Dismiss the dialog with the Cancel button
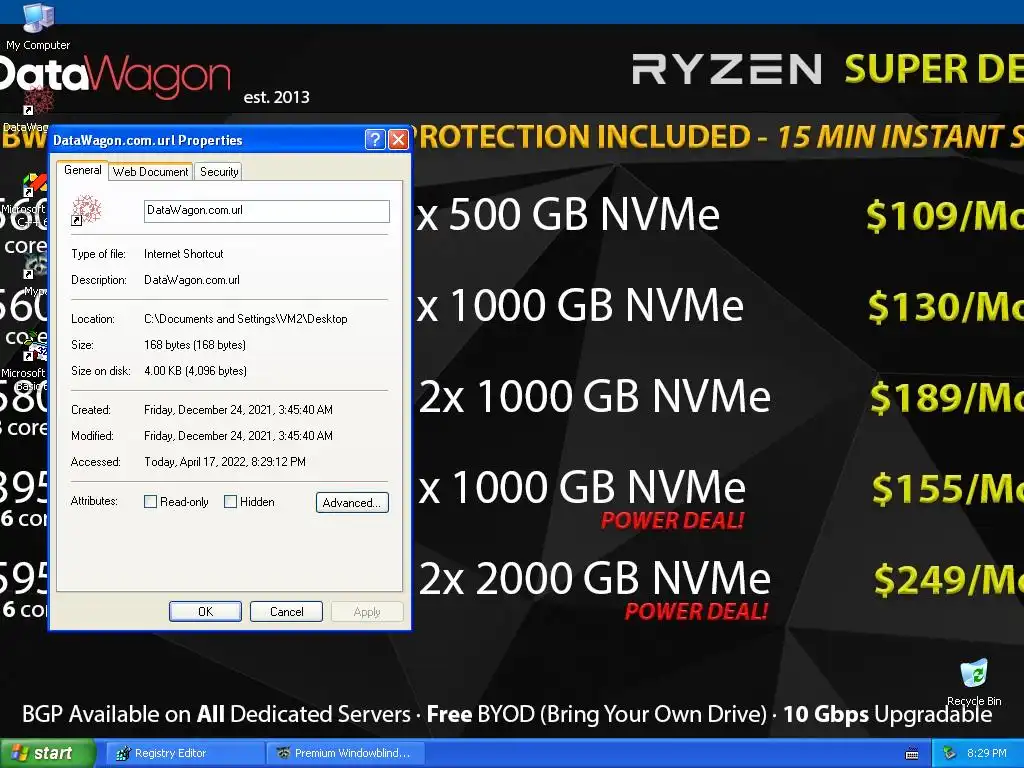 pyautogui.click(x=287, y=611)
